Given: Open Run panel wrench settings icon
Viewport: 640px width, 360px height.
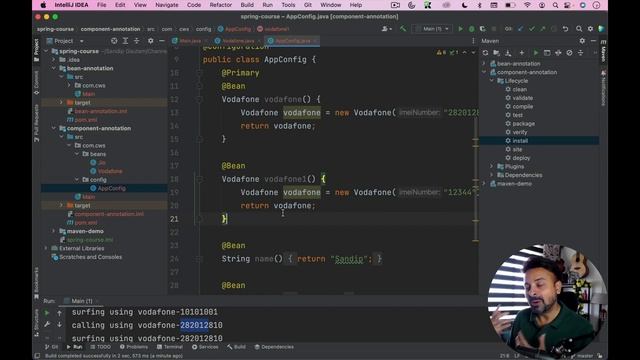Looking at the screenshot, I should click(x=47, y=324).
